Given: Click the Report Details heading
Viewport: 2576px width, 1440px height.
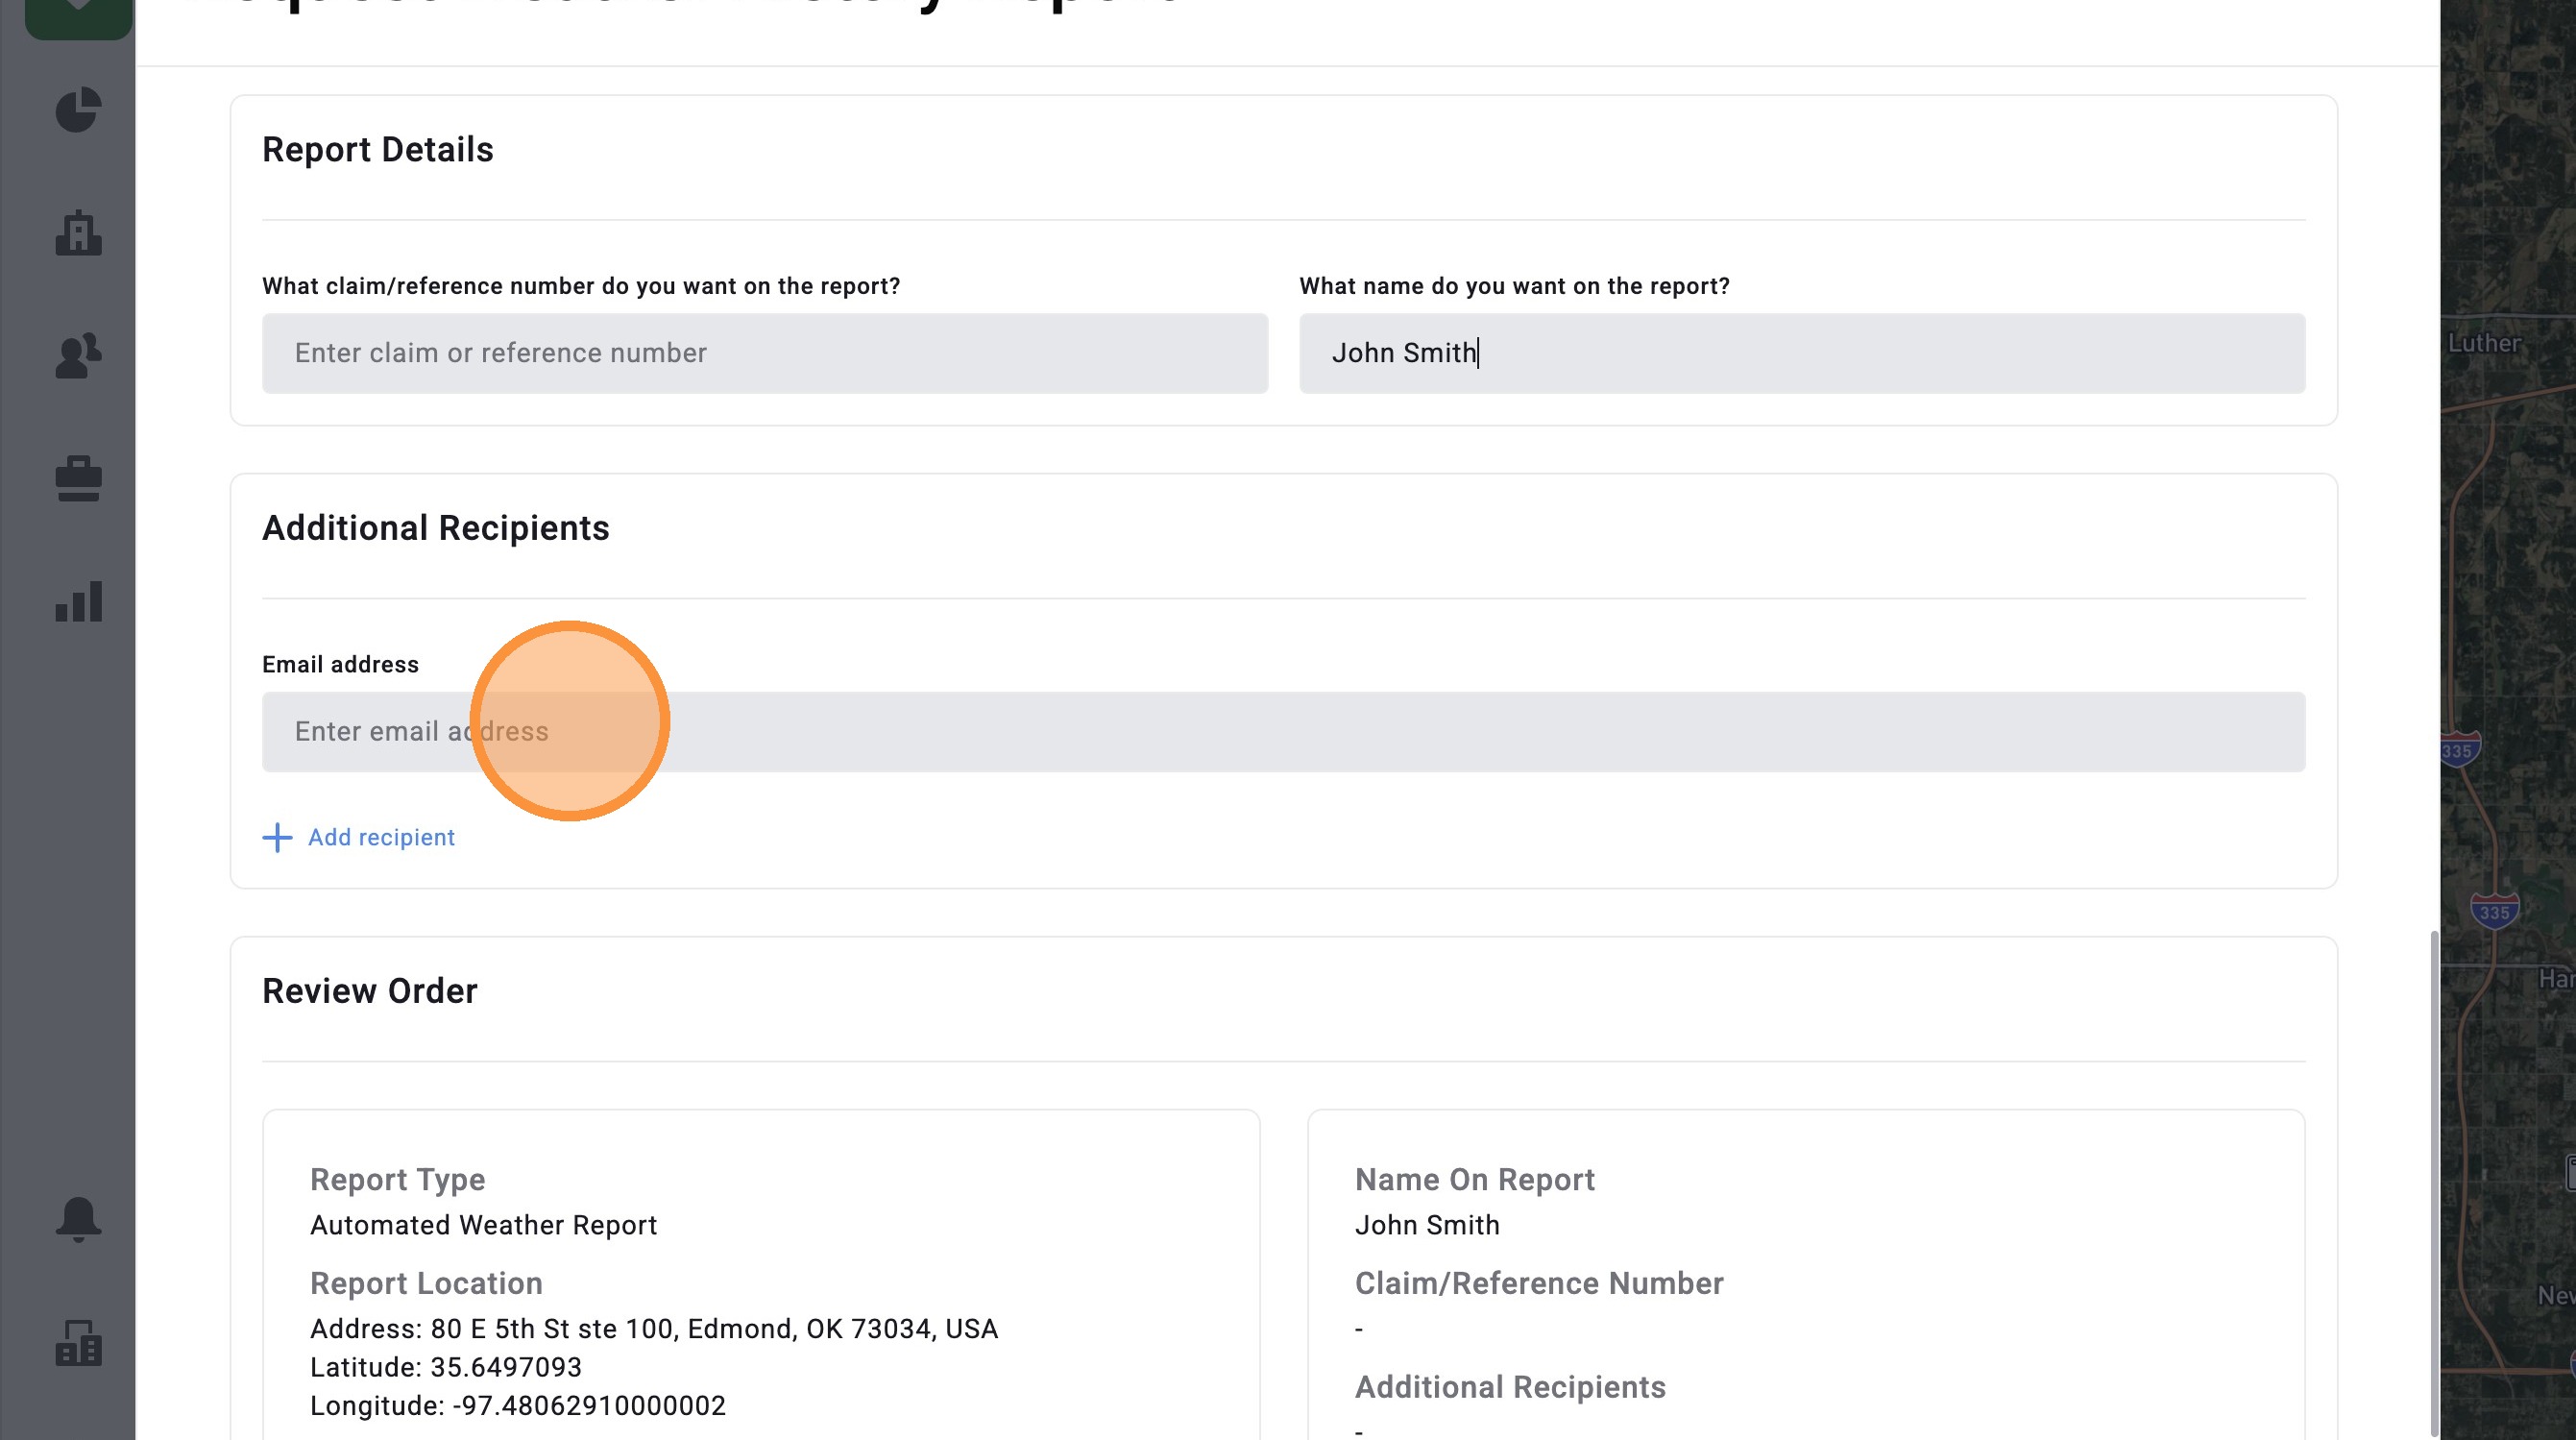Looking at the screenshot, I should click(x=378, y=149).
